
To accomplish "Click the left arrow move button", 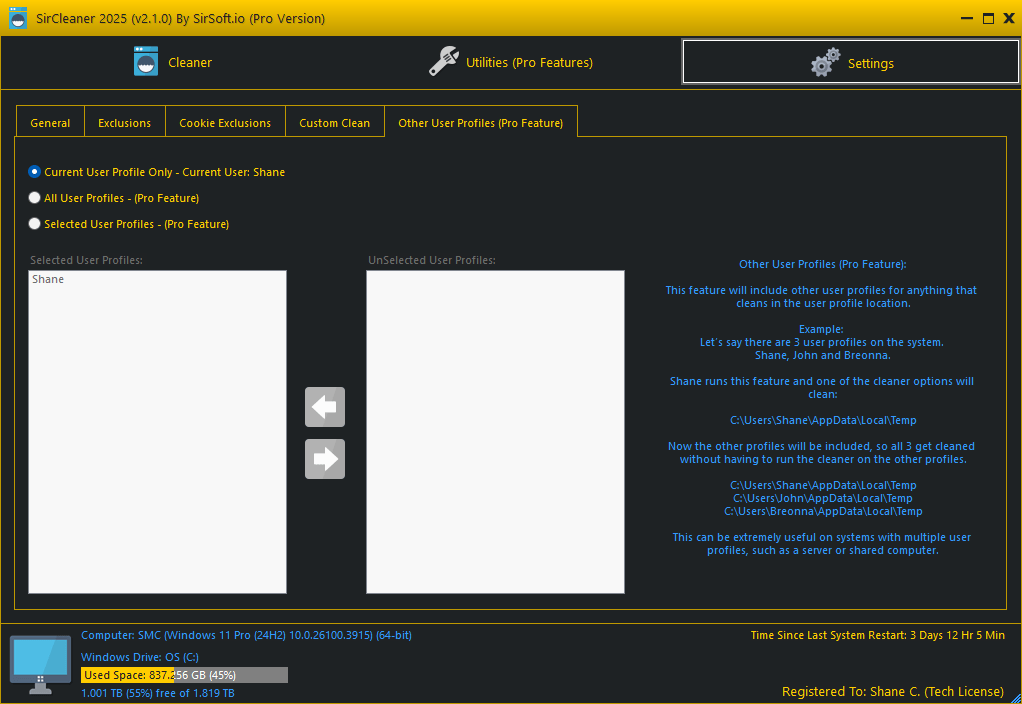I will tap(325, 407).
